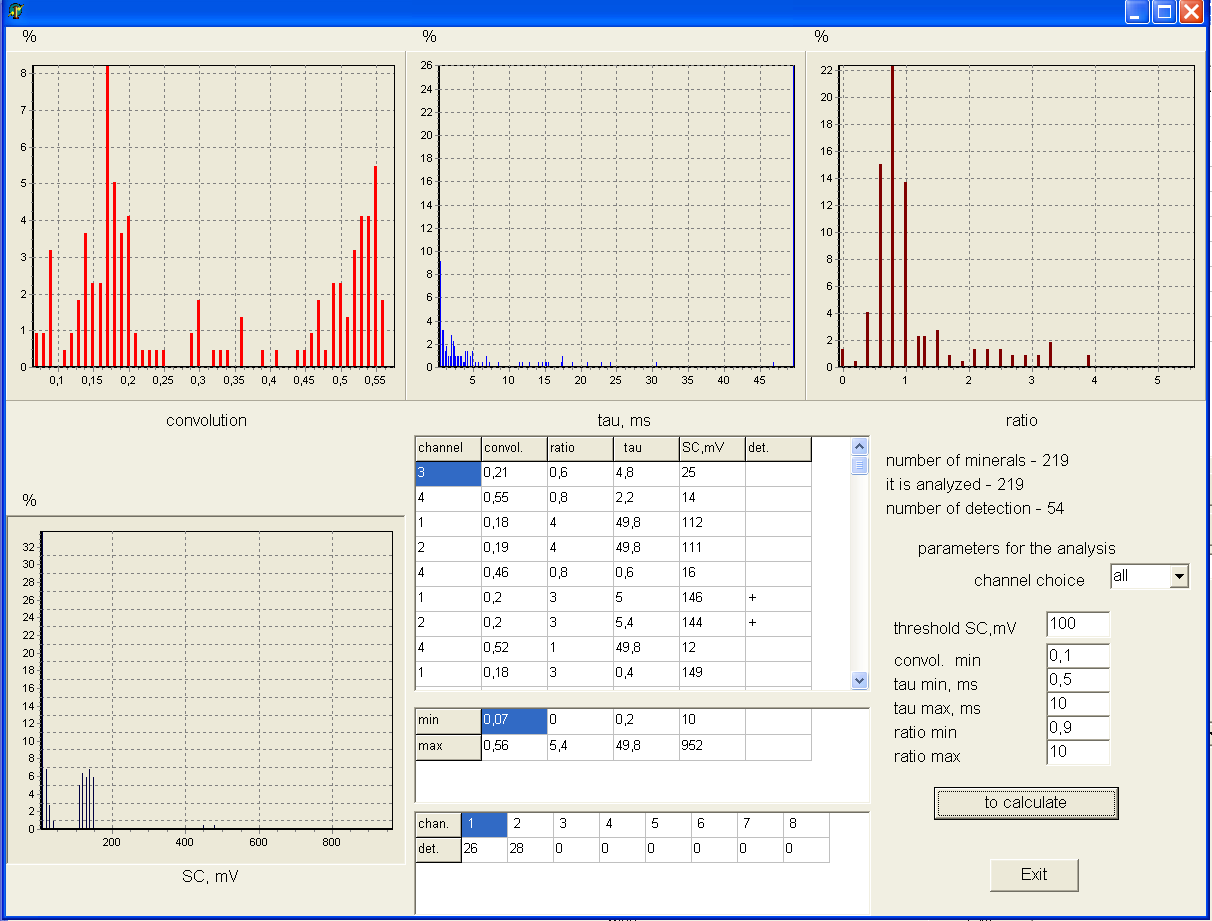This screenshot has height=921, width=1212.
Task: Focus the tau max, ms input
Action: (x=1077, y=704)
